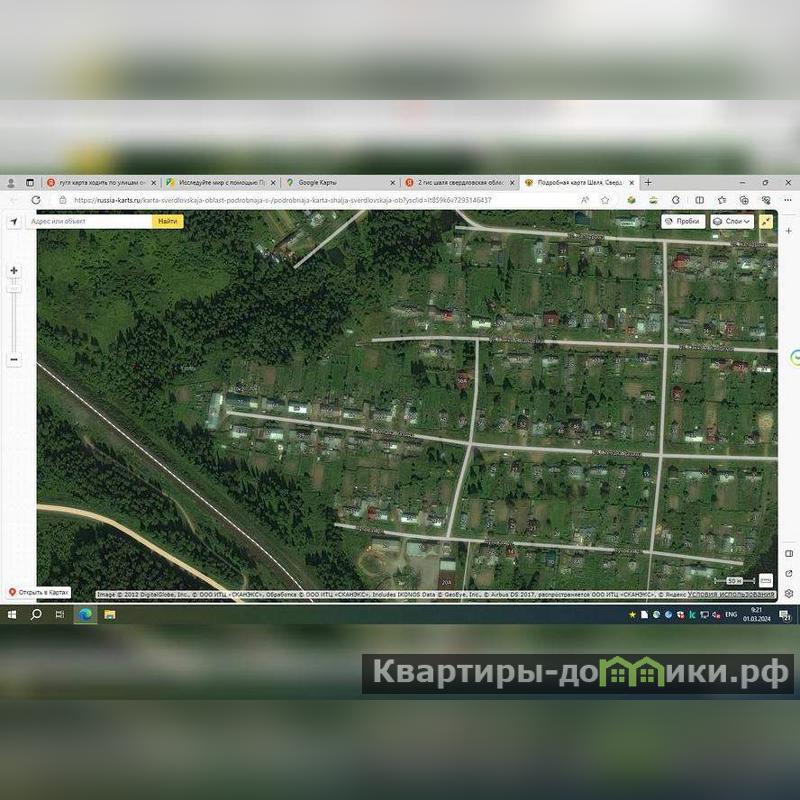Click the address search input field
Image resolution: width=800 pixels, height=800 pixels.
pyautogui.click(x=90, y=221)
